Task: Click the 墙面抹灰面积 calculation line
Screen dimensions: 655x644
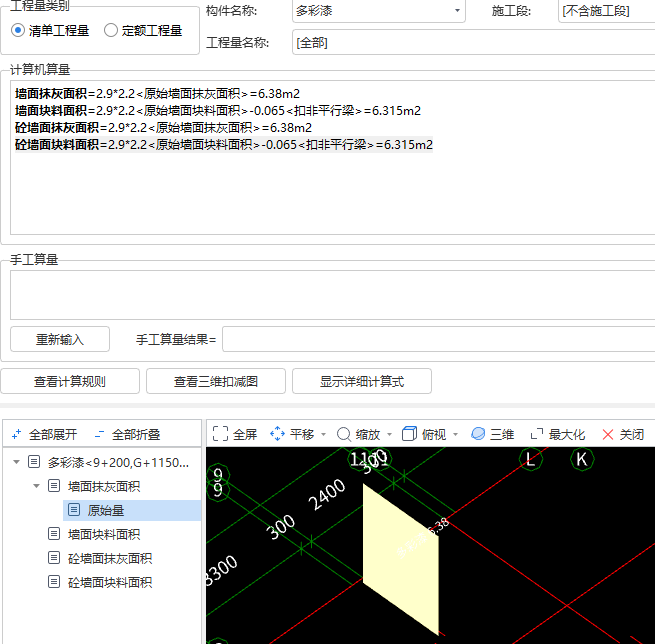Action: [x=157, y=94]
